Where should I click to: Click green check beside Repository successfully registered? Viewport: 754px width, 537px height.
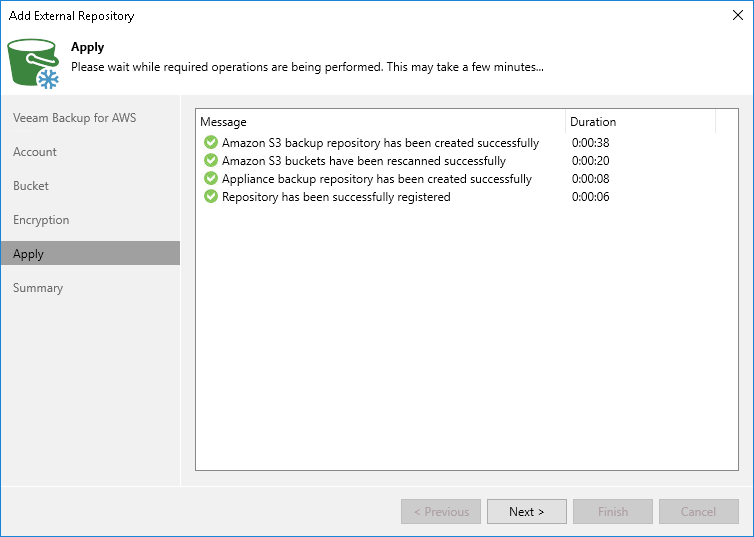pos(210,197)
